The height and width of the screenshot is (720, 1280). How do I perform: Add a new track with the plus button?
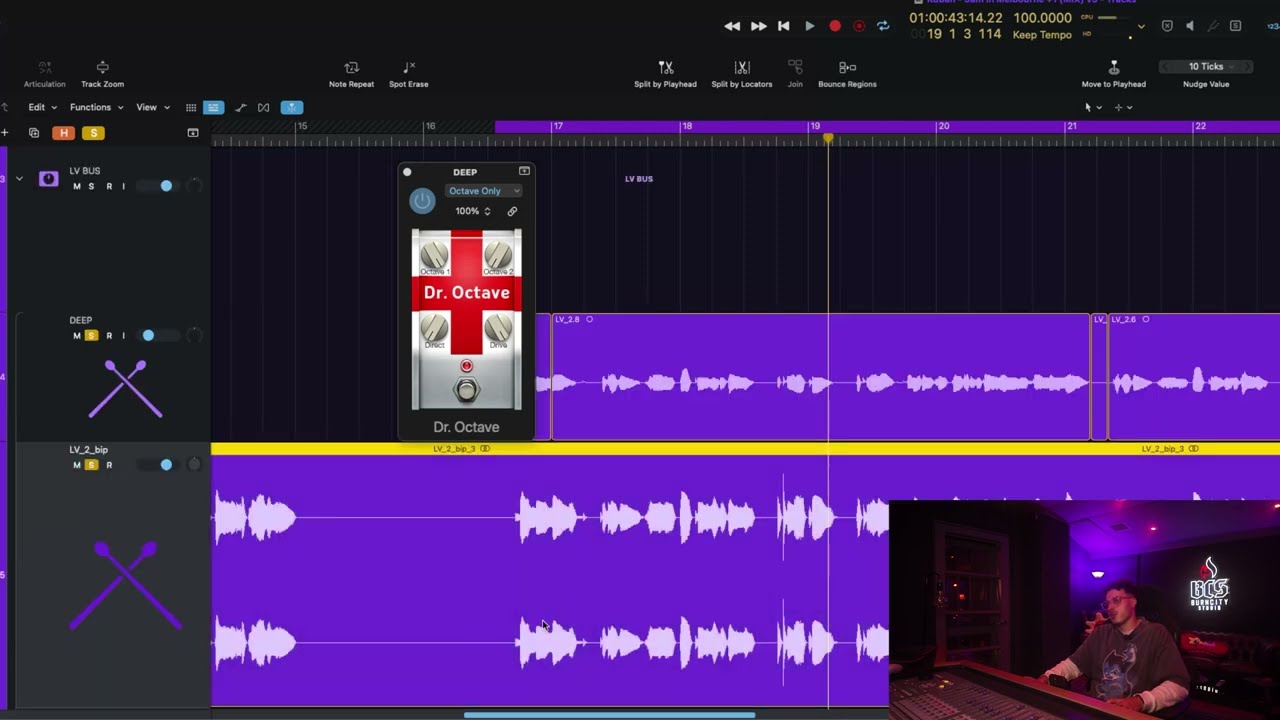coord(5,133)
